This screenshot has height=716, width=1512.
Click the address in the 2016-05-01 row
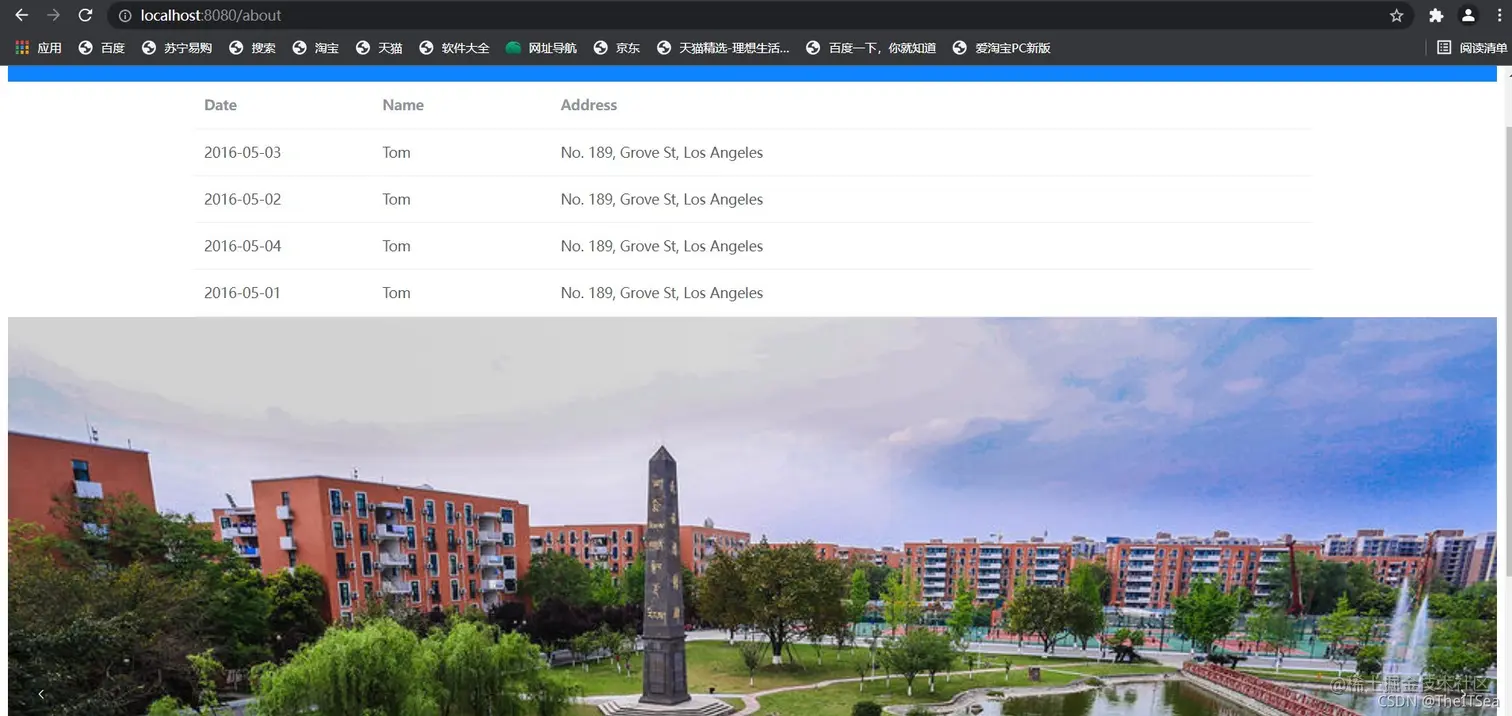point(662,293)
